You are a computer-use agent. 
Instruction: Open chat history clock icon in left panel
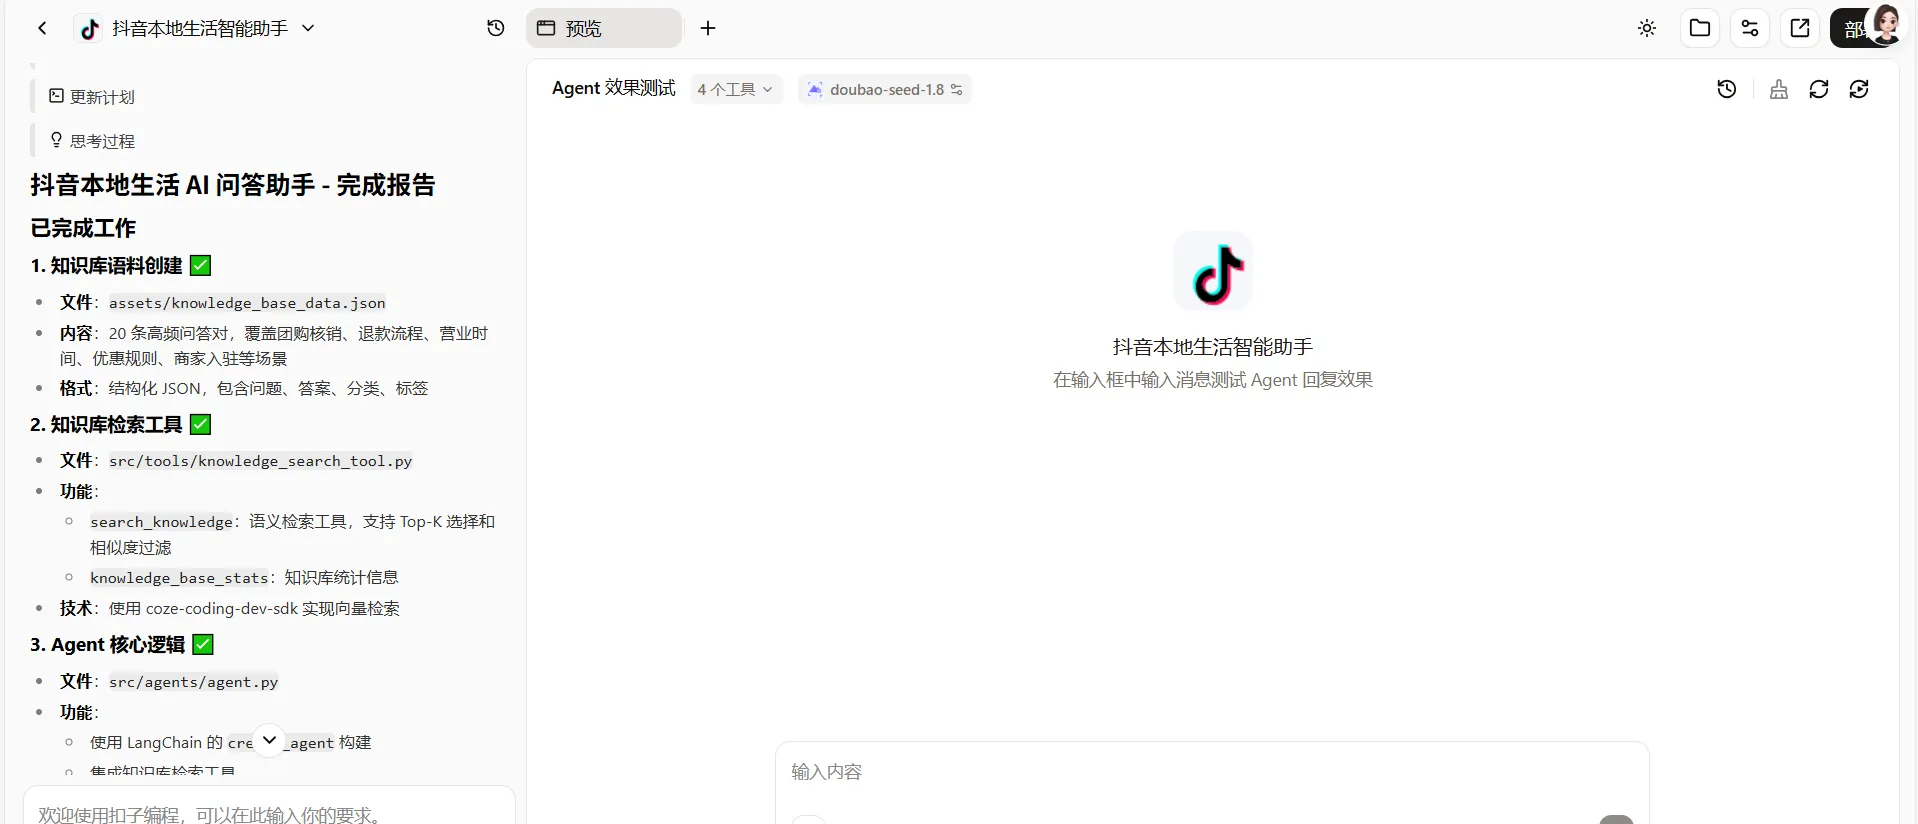(495, 28)
